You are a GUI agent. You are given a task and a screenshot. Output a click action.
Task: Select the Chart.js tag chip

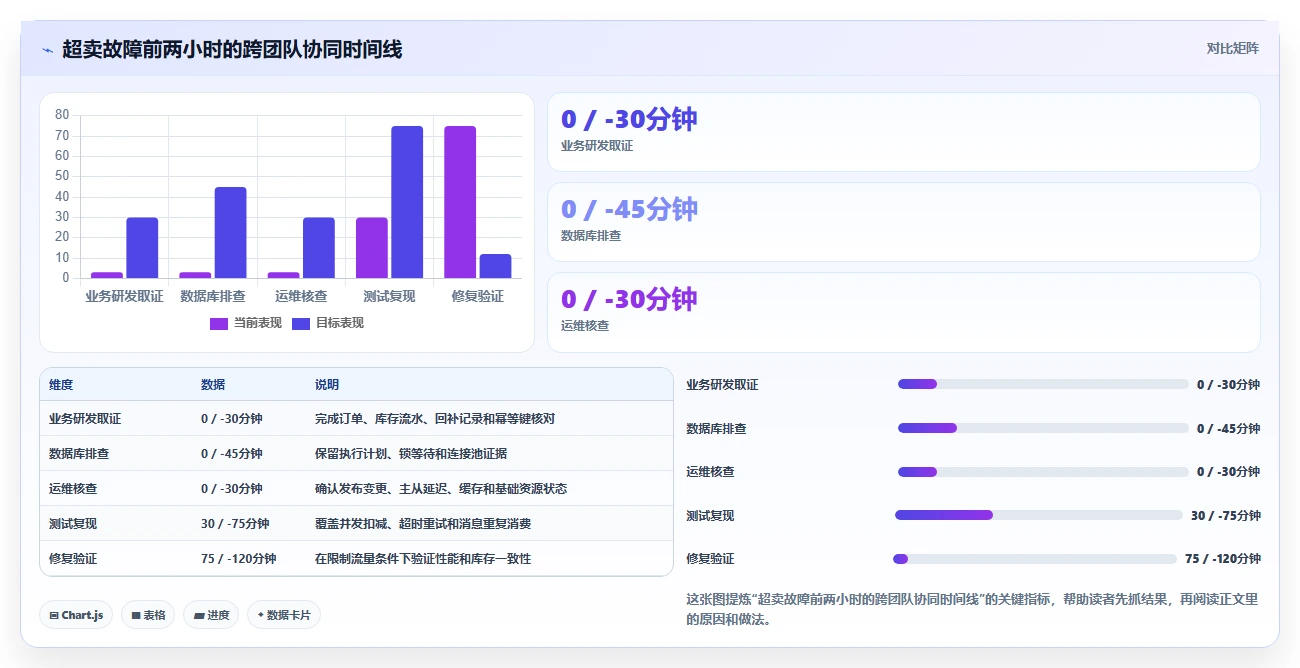pos(77,615)
